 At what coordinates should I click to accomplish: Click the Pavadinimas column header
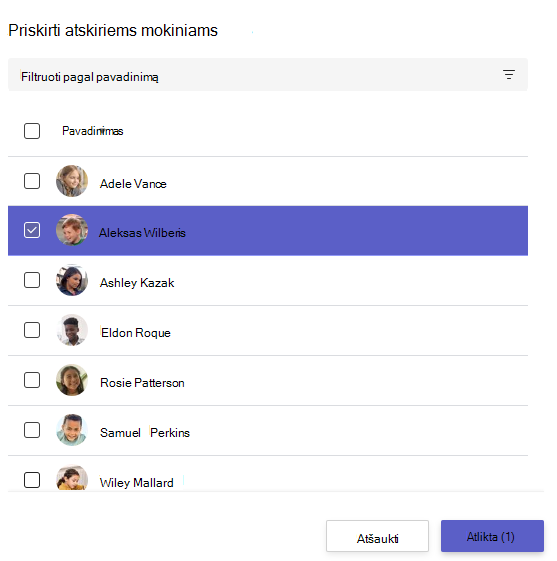pyautogui.click(x=93, y=131)
